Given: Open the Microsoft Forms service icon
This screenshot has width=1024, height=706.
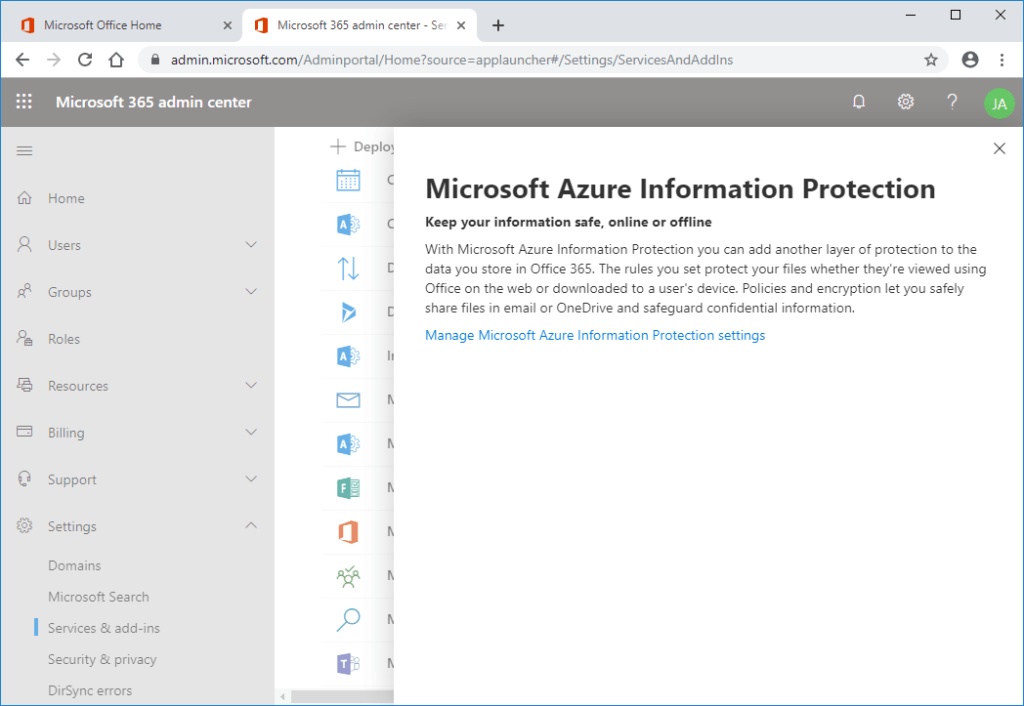Looking at the screenshot, I should tap(347, 488).
